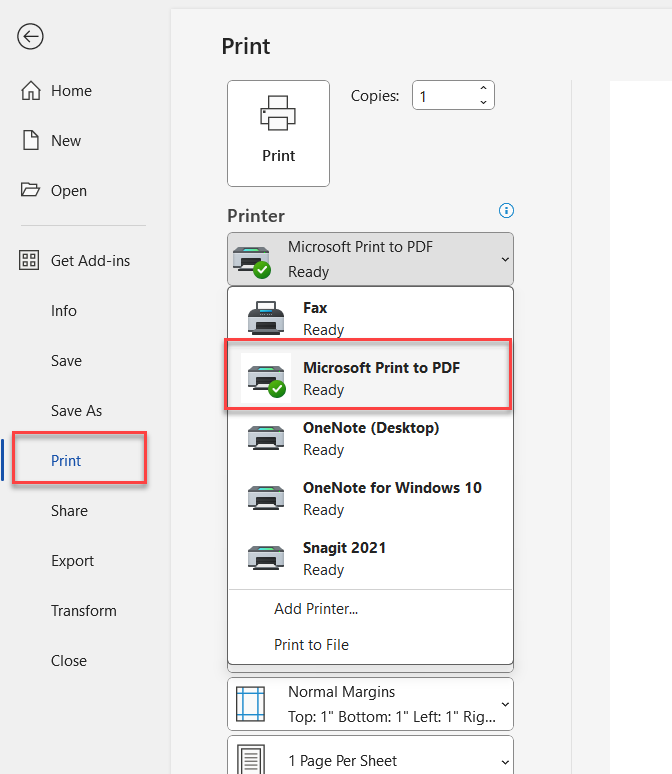Click Save in the sidebar

coord(66,361)
